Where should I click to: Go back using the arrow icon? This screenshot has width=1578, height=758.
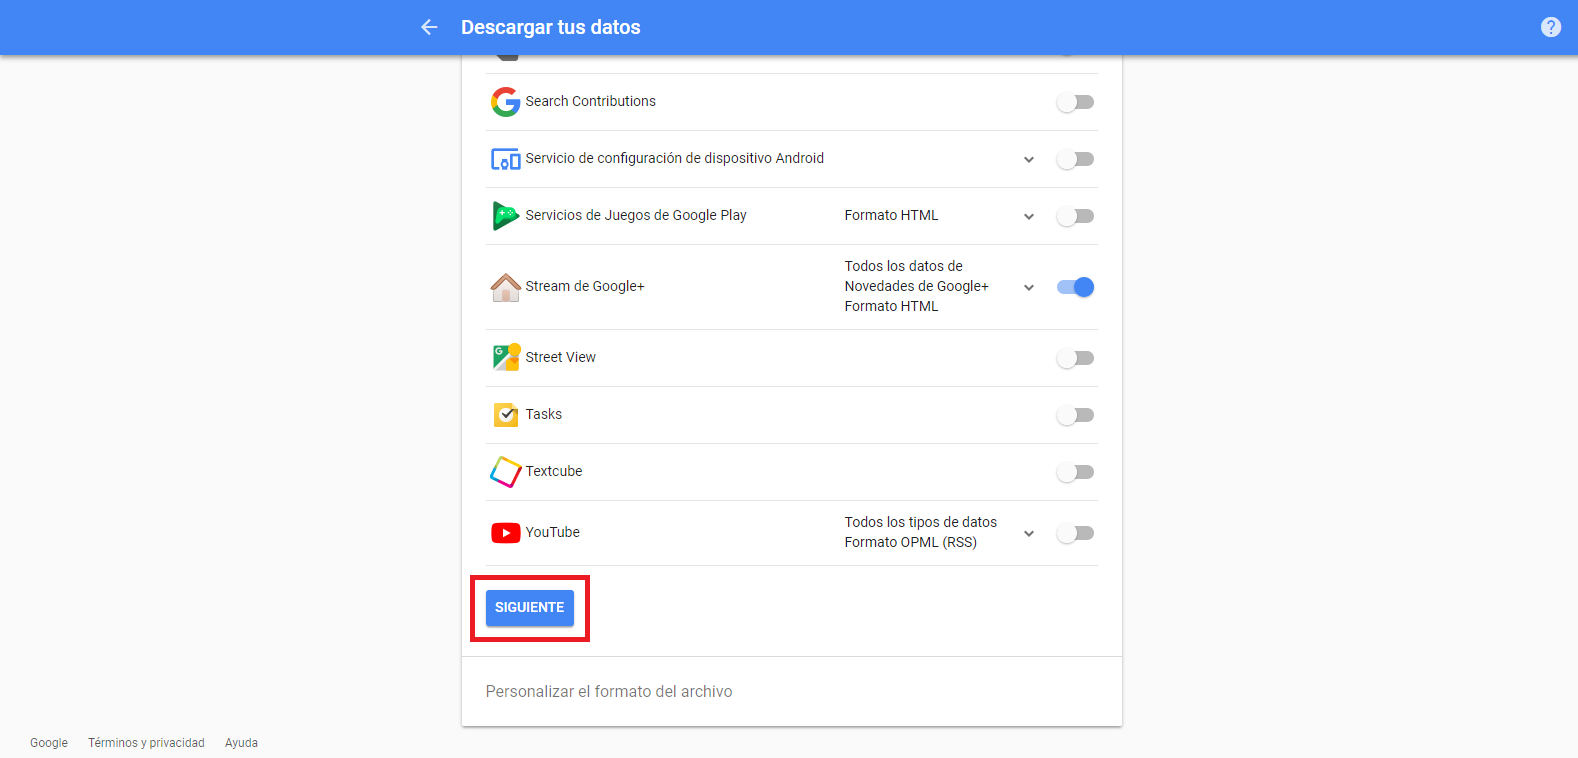[429, 27]
